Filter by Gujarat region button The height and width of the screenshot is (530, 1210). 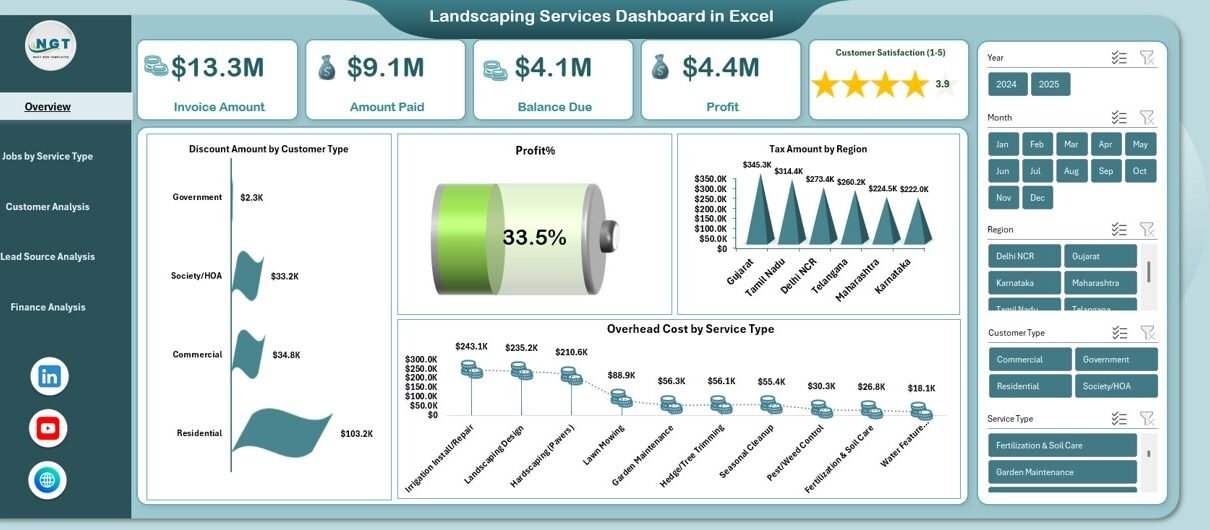click(1100, 257)
